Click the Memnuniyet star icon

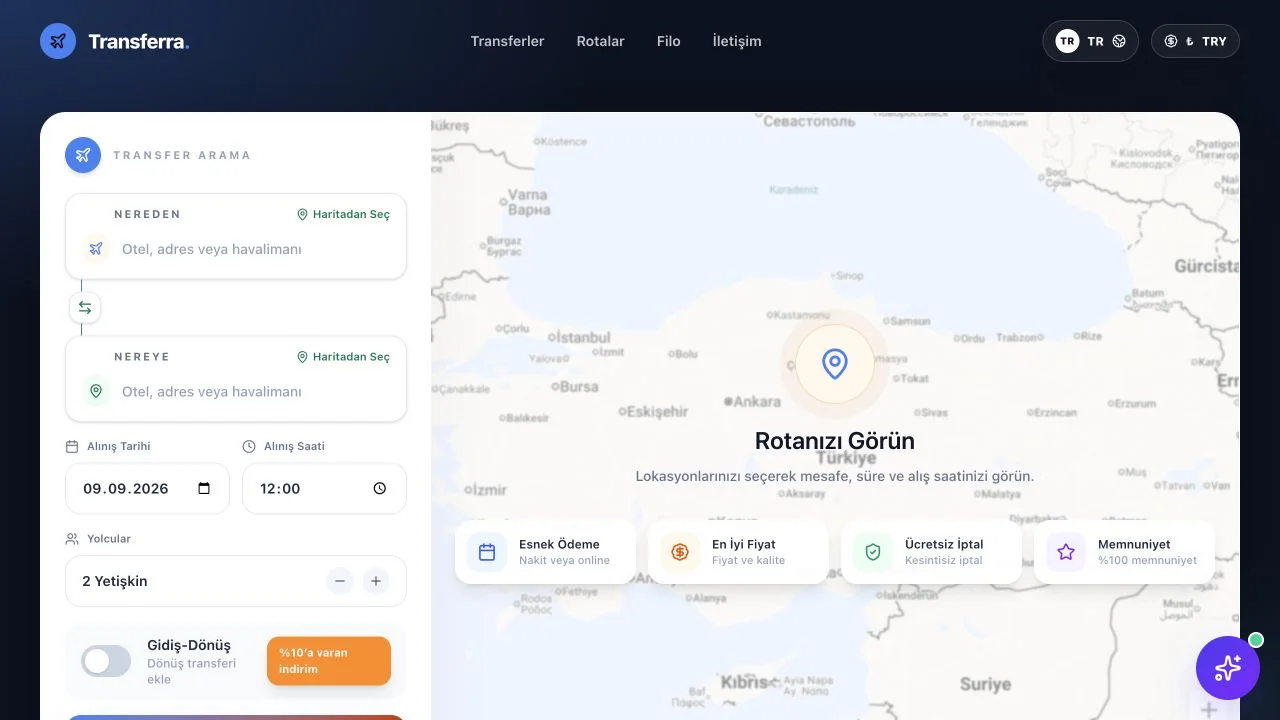(x=1066, y=552)
